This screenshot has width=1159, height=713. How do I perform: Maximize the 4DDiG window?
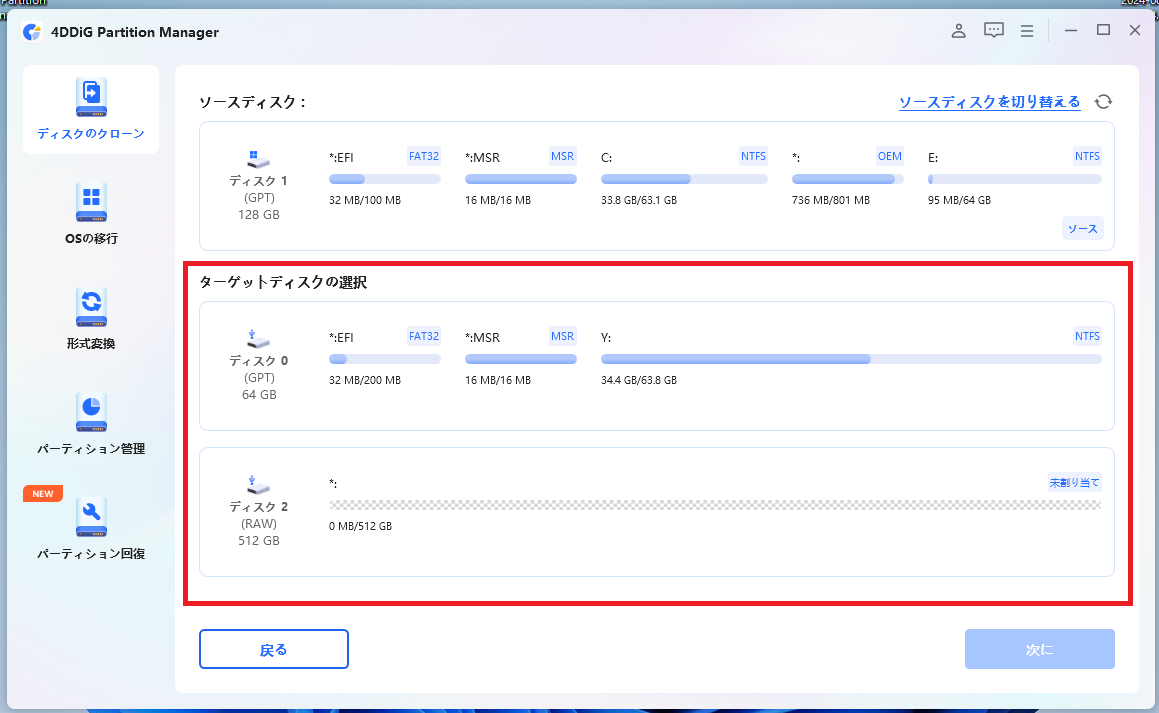pos(1104,30)
